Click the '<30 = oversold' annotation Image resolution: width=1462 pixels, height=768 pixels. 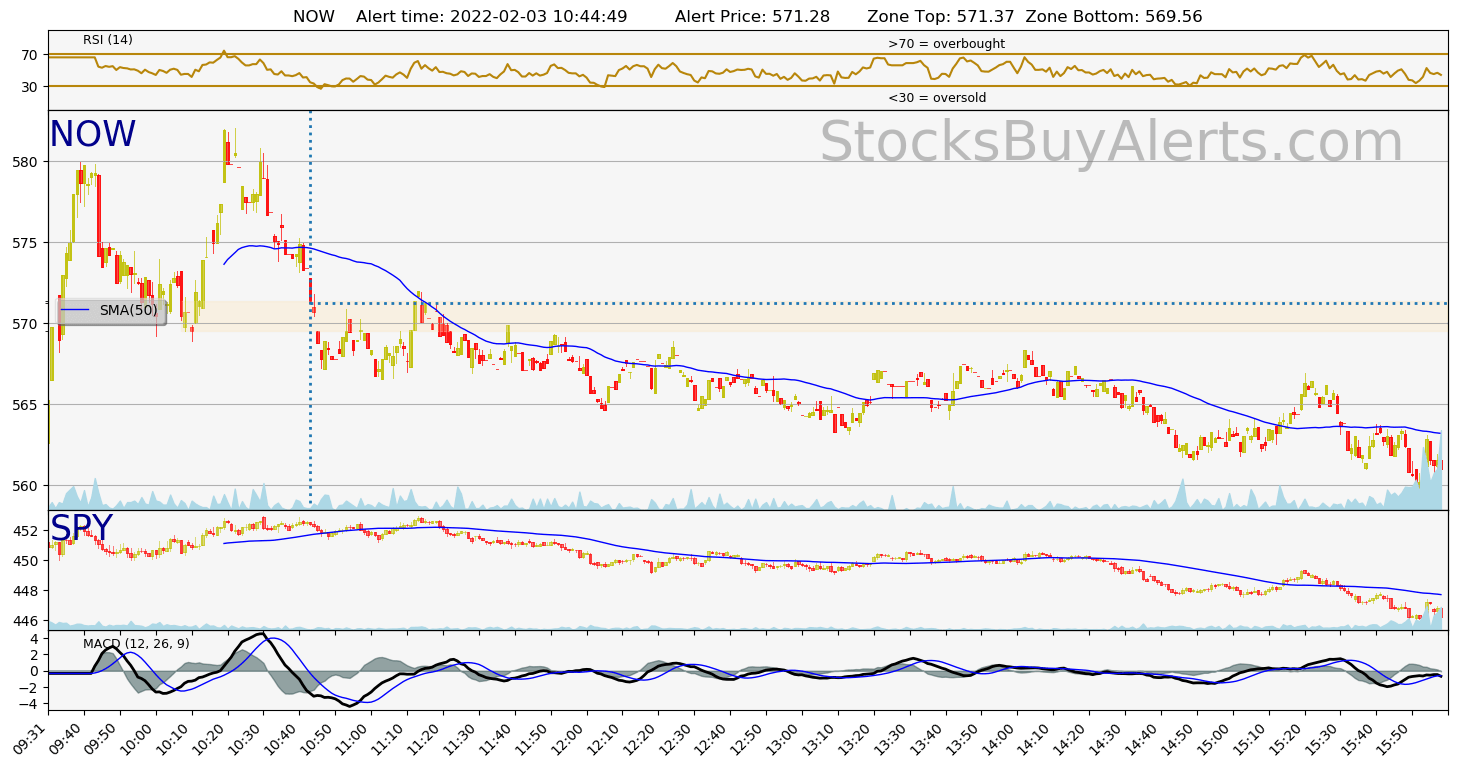(x=937, y=98)
